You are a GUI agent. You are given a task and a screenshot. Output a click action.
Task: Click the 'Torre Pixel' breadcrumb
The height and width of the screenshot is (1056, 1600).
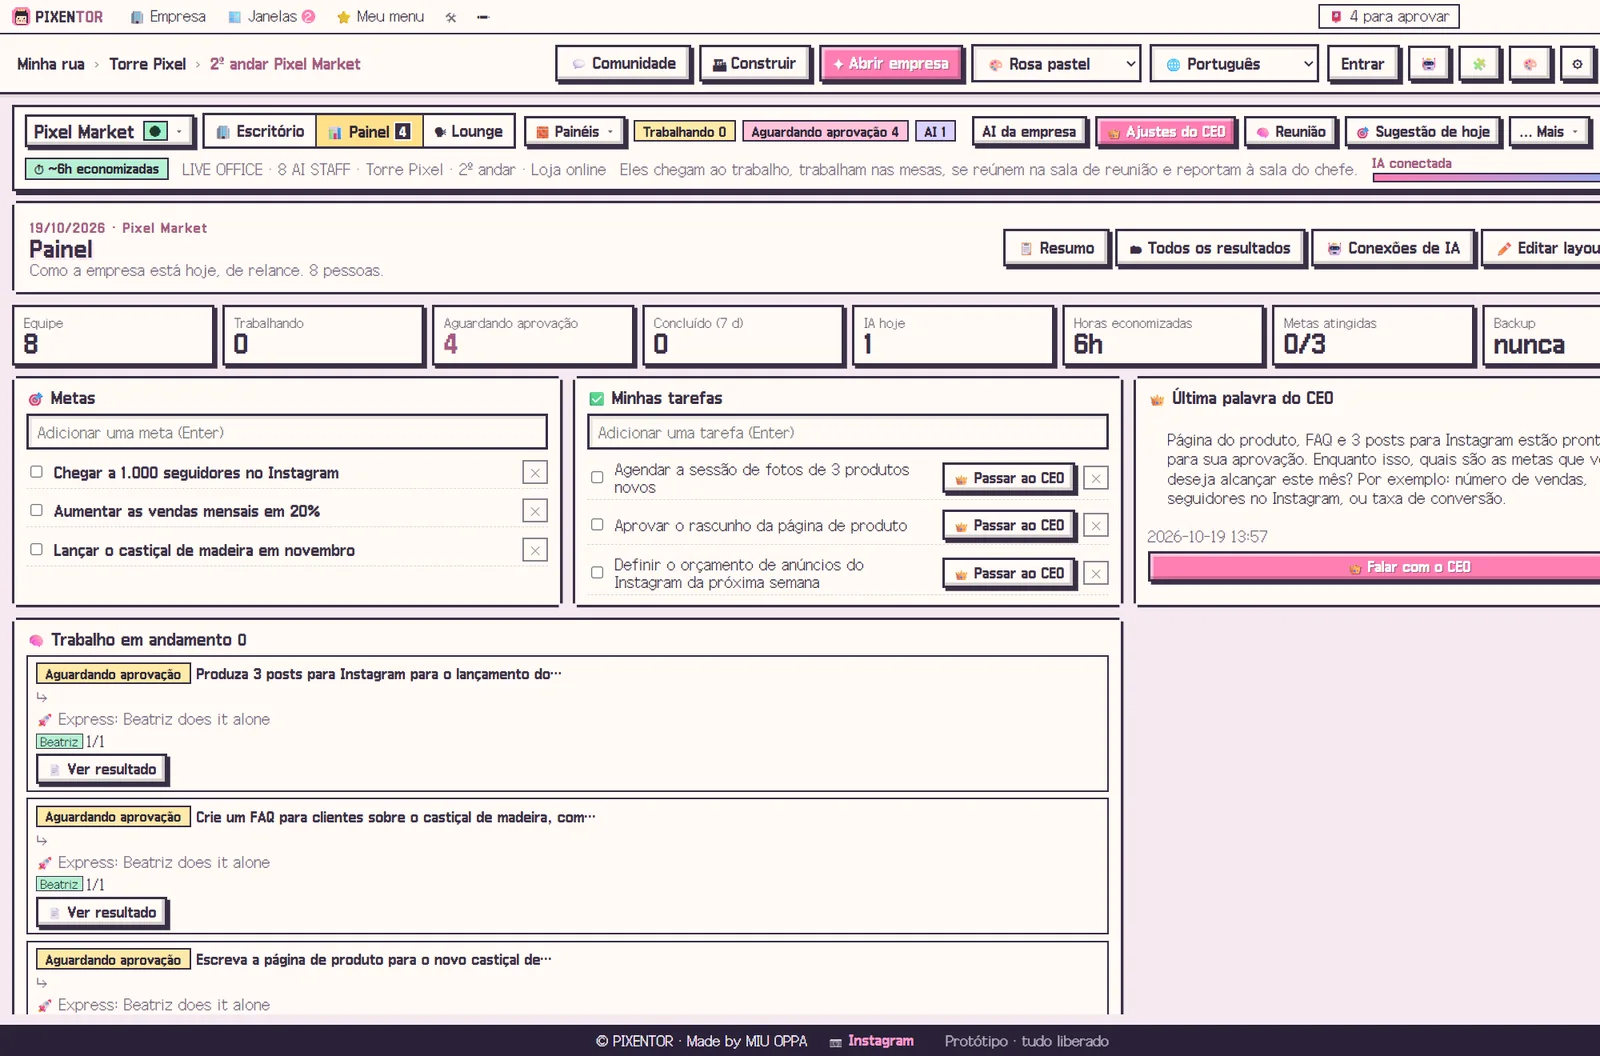click(147, 64)
